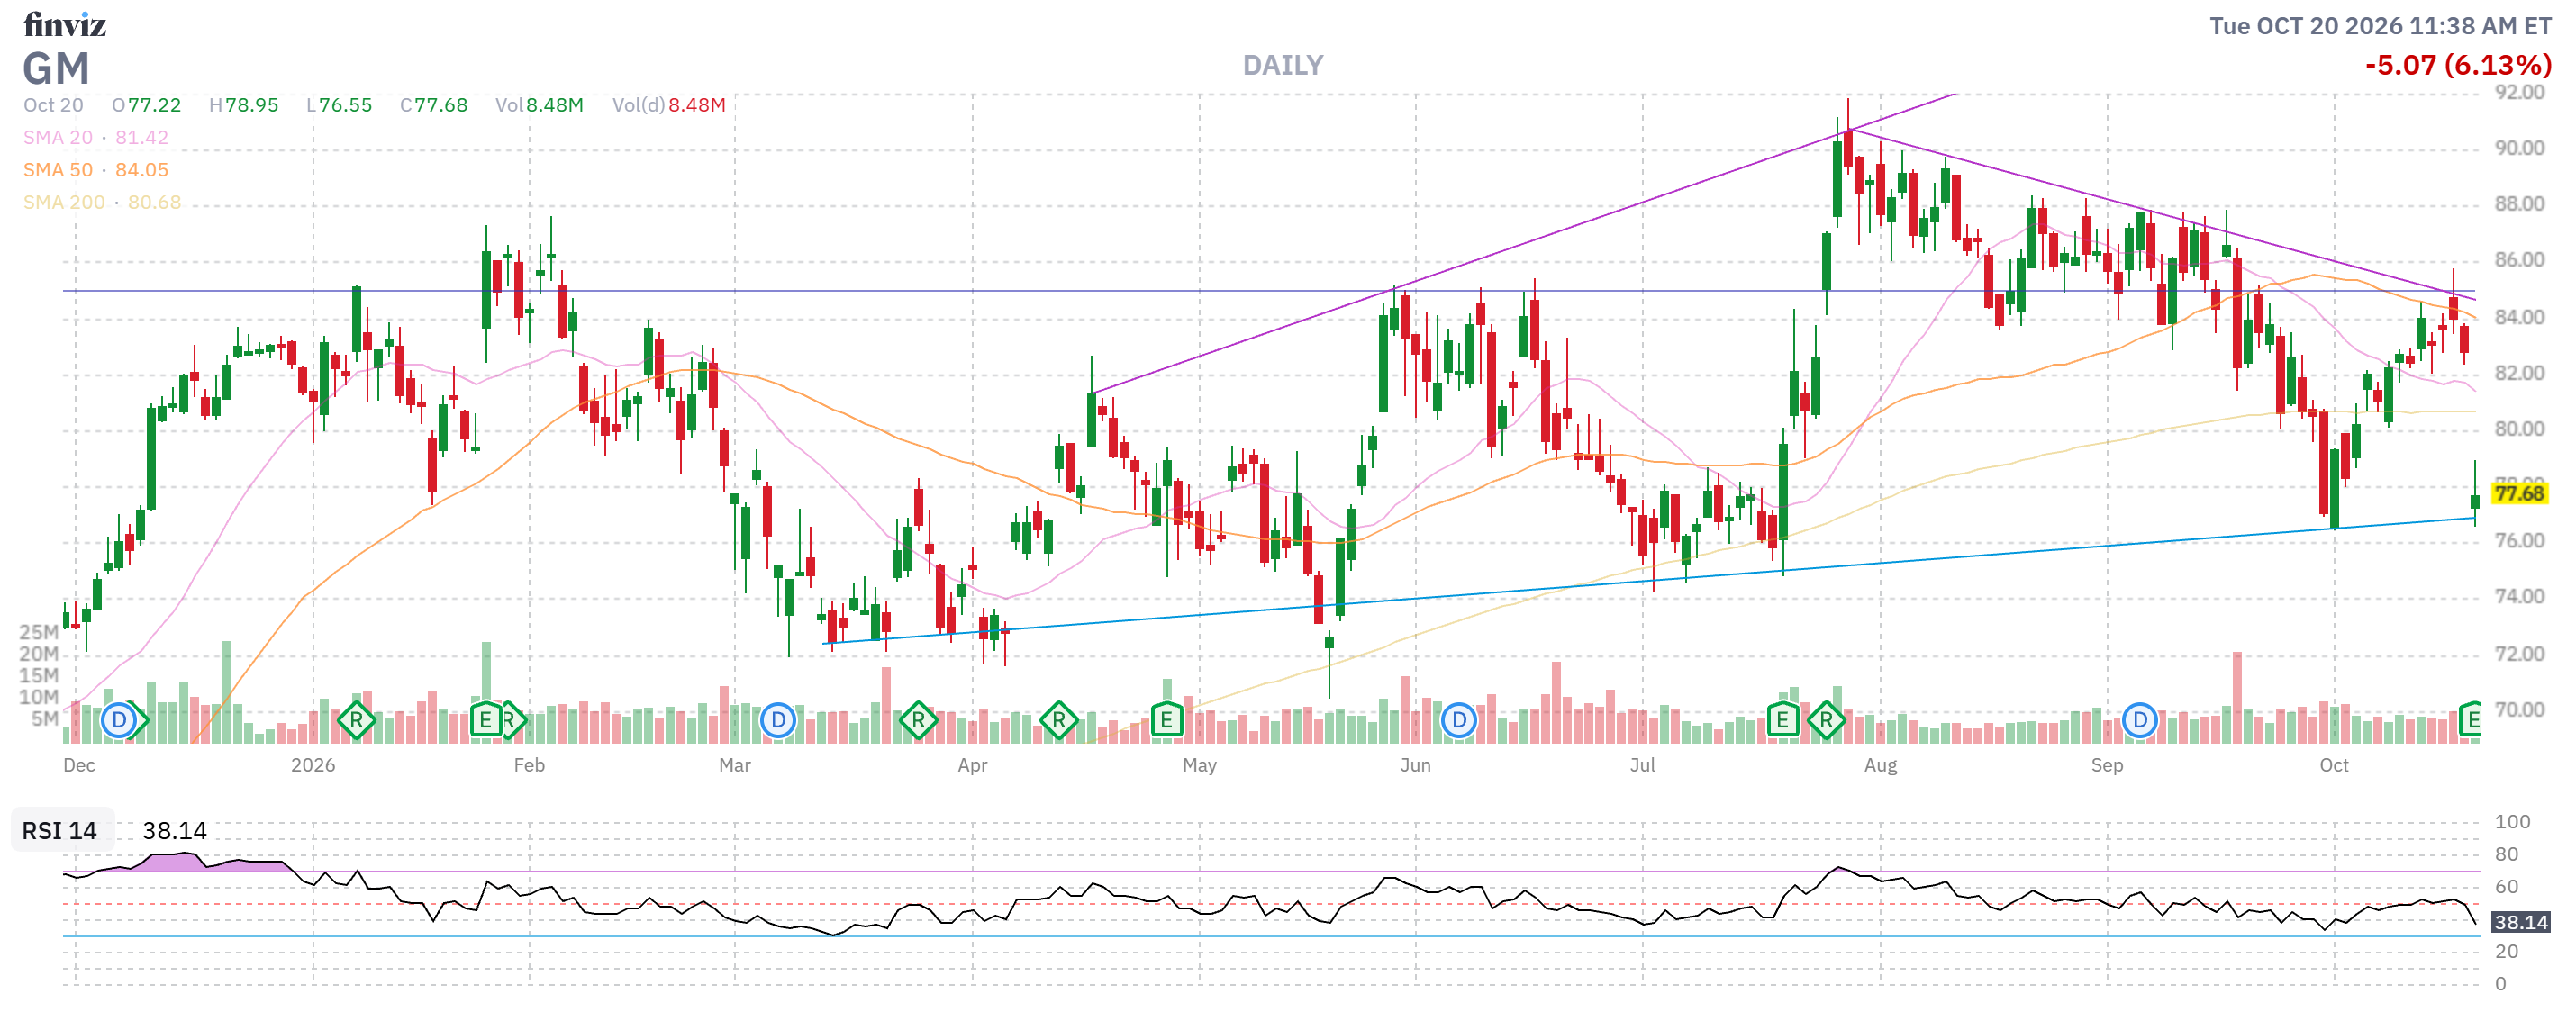Click the open price O77.22

tap(146, 105)
